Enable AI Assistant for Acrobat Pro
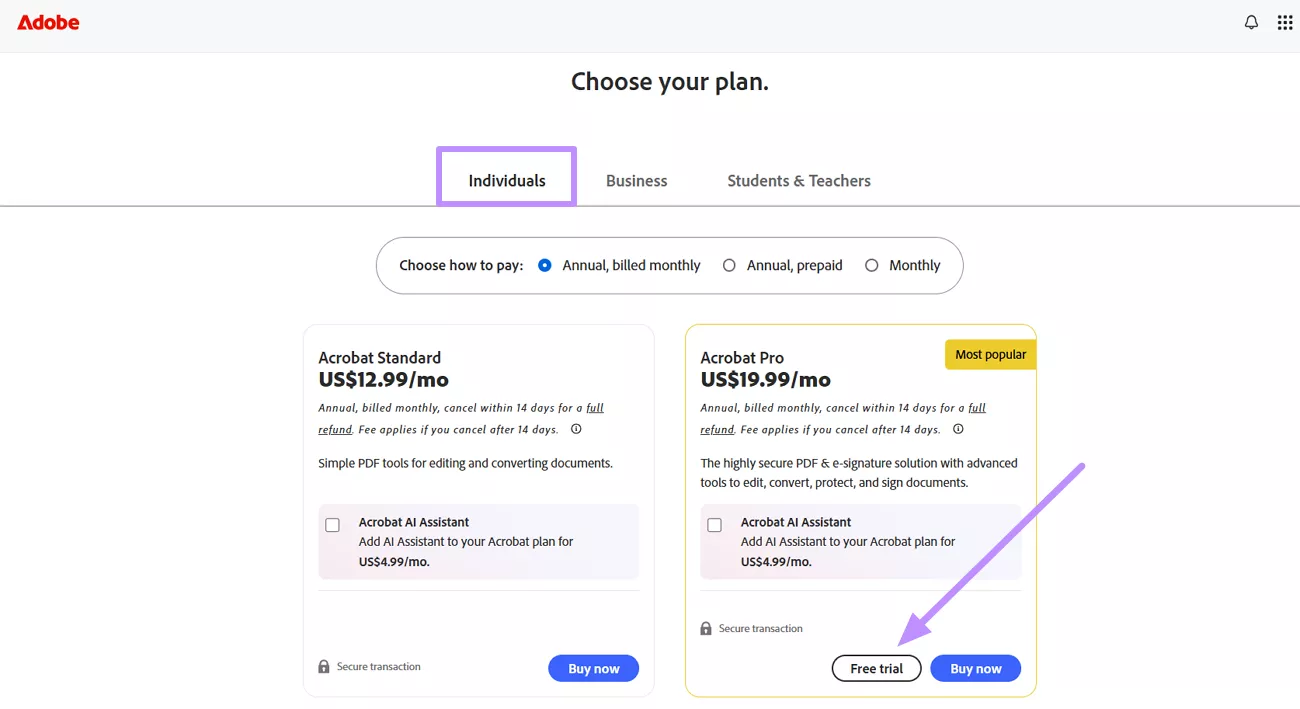Viewport: 1300px width, 709px height. [715, 525]
